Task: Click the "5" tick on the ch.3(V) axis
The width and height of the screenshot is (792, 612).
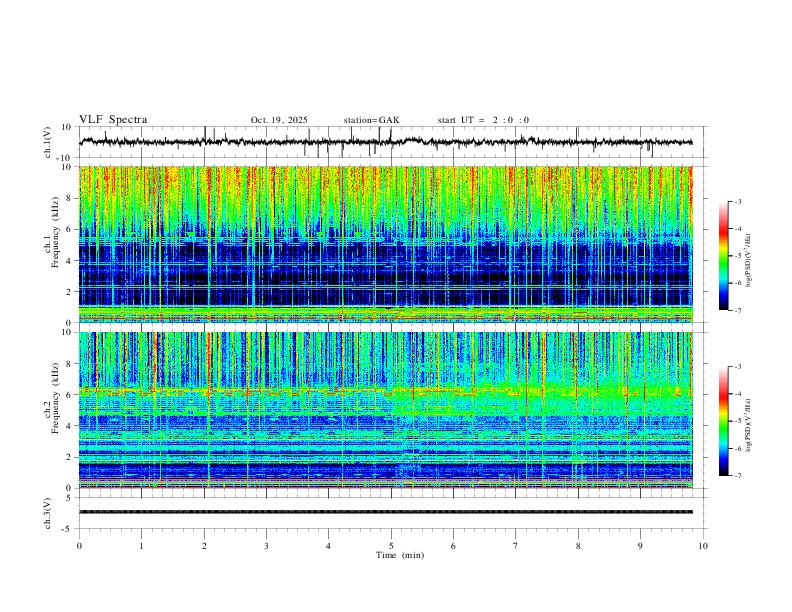Action: point(69,498)
